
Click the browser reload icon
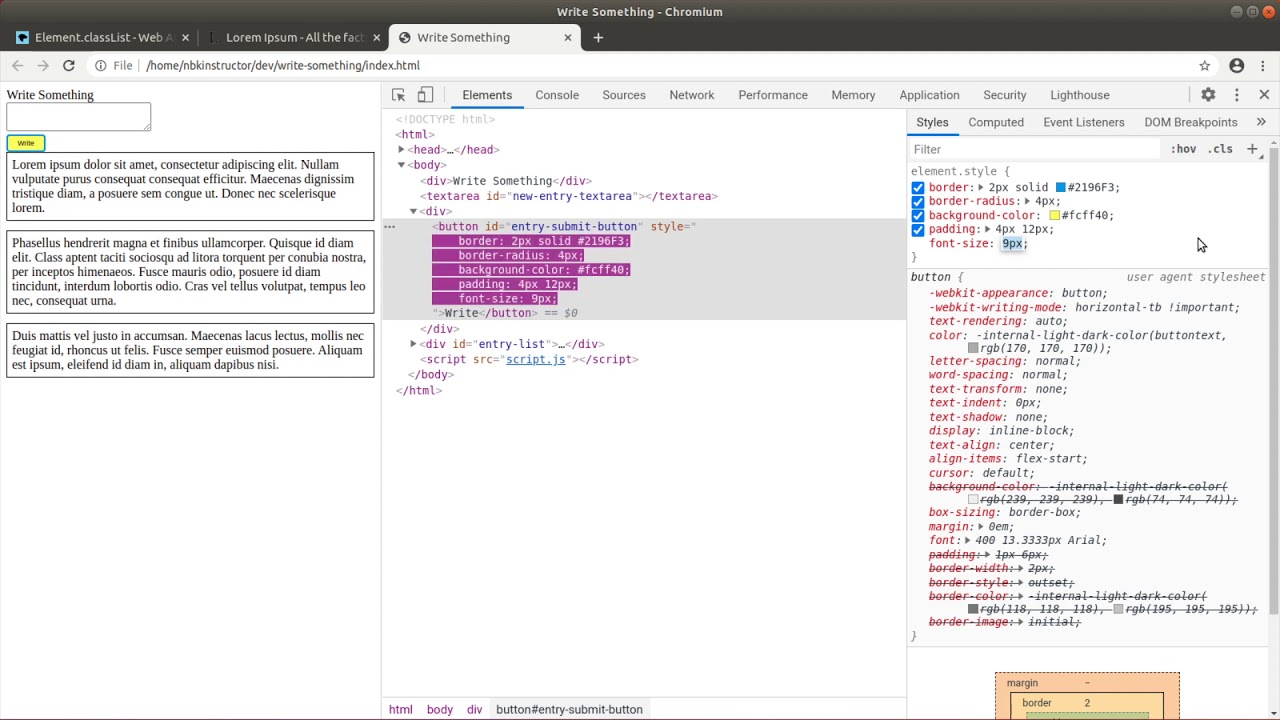click(x=69, y=65)
